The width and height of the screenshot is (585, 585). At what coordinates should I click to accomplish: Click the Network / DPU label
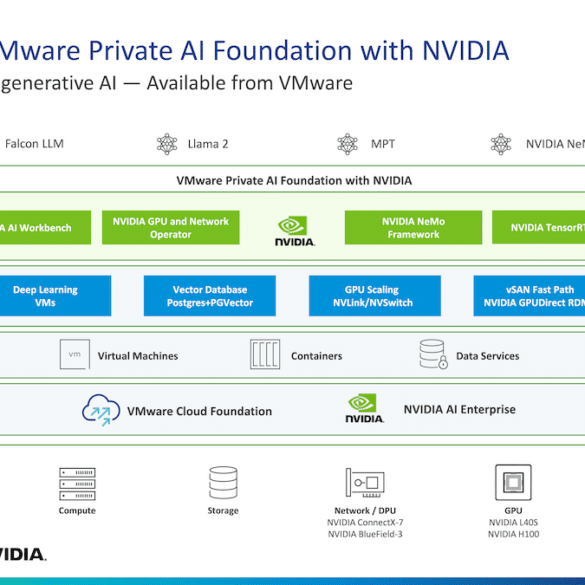[x=365, y=510]
